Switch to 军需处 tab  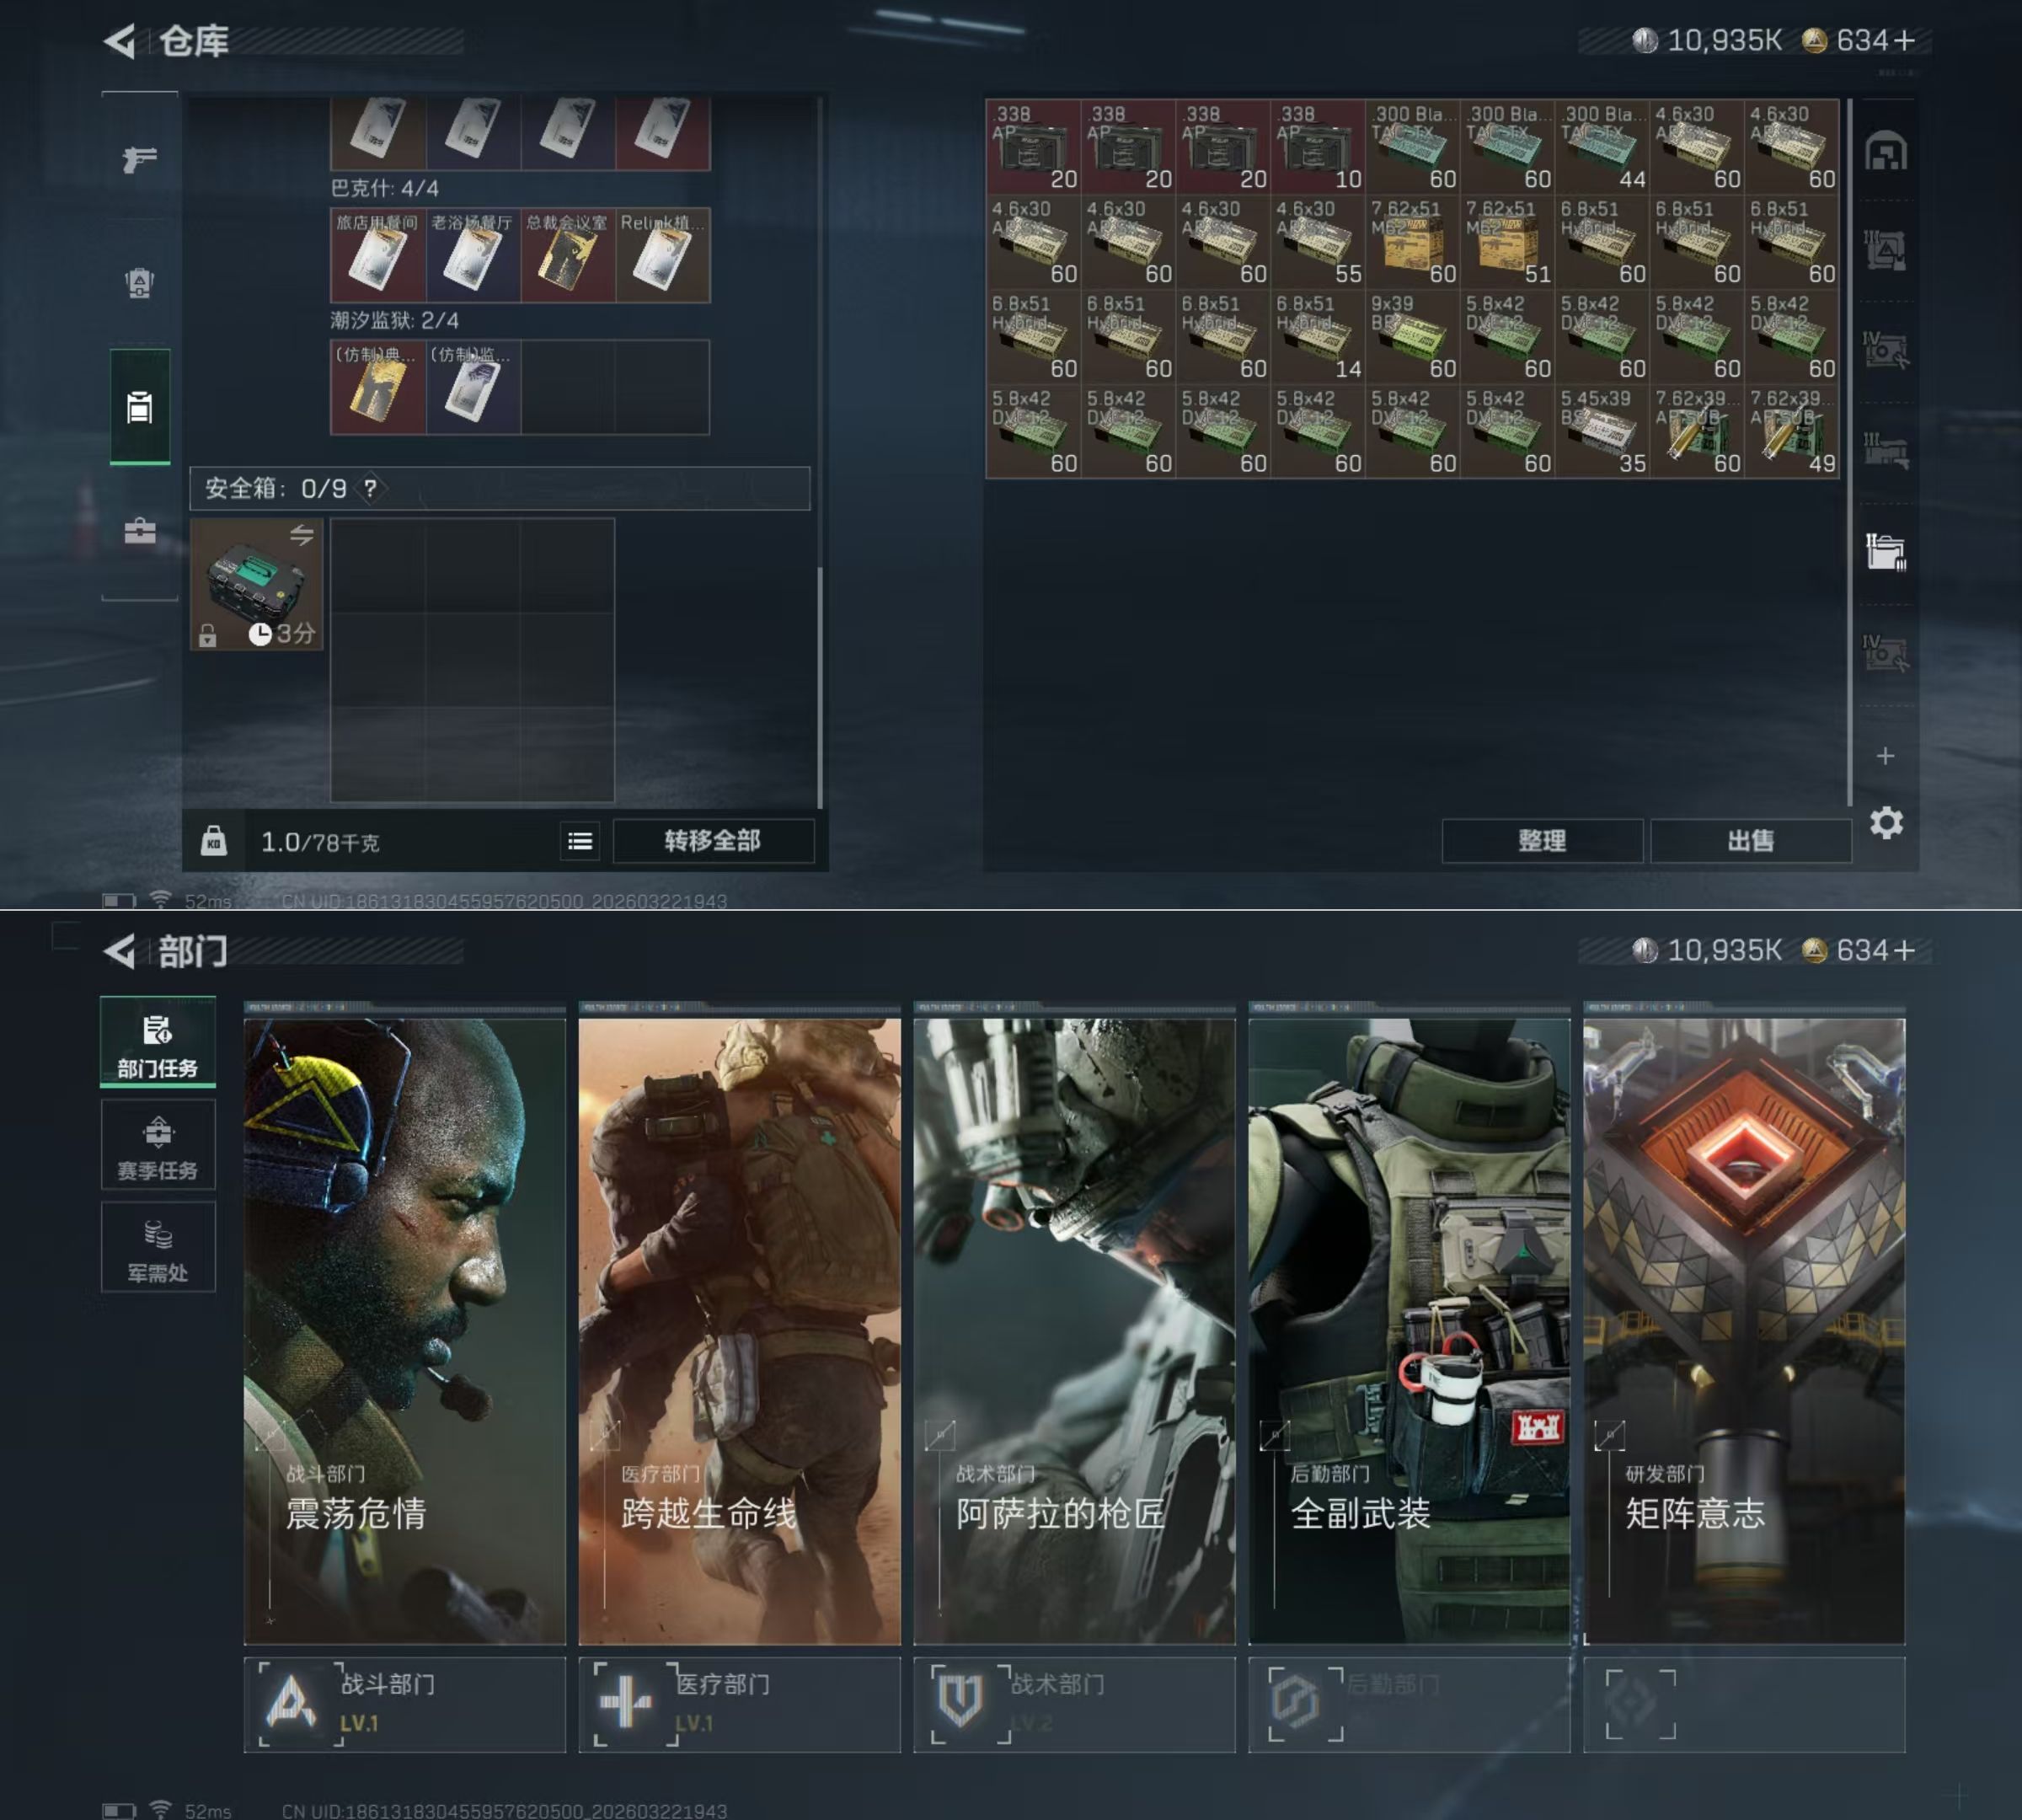click(158, 1248)
